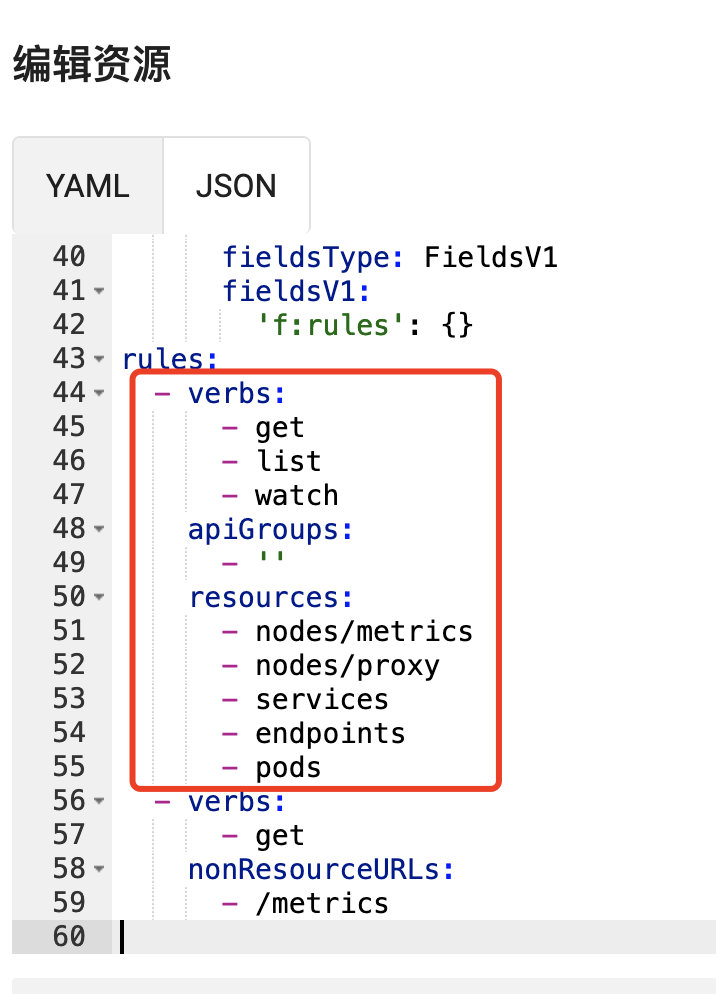Switch to the JSON tab
The image size is (716, 994).
click(x=236, y=186)
